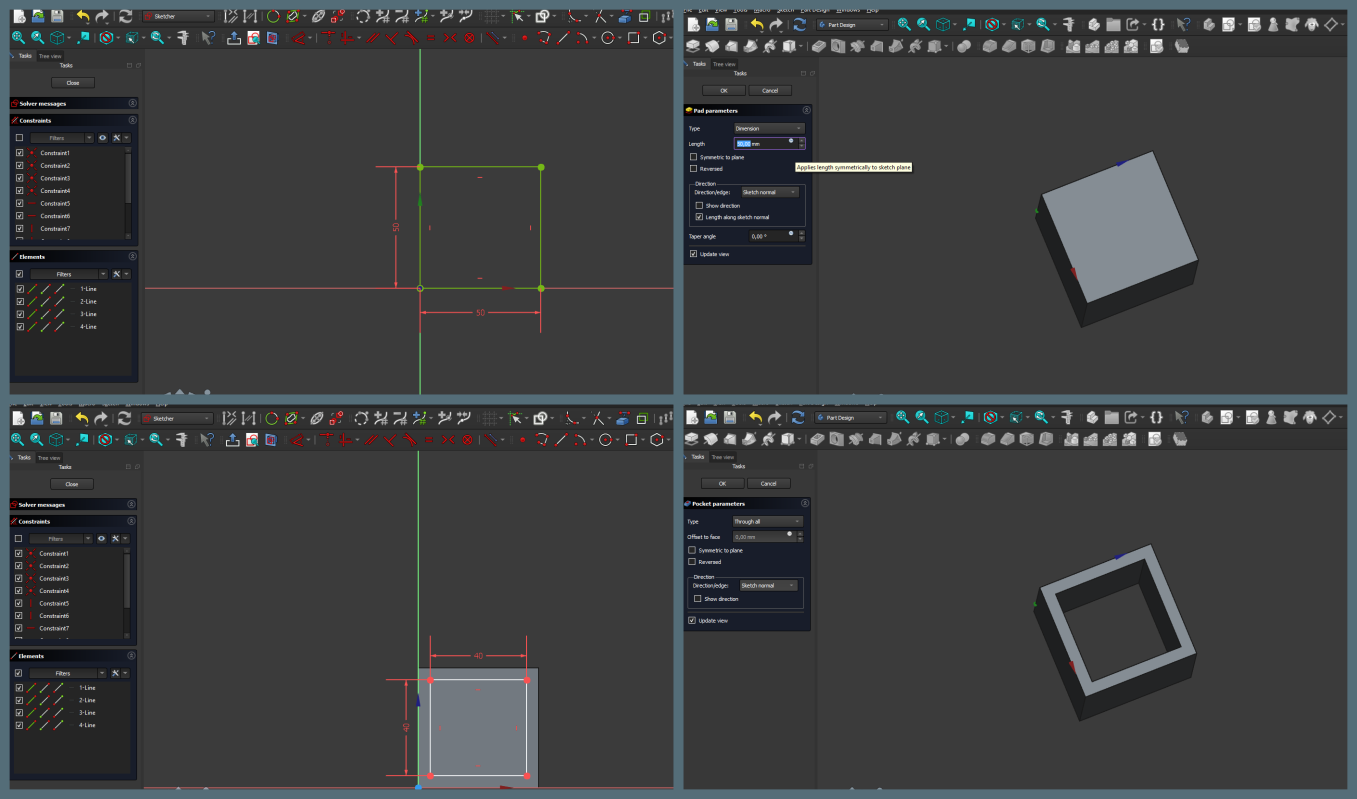
Task: Toggle Constraint1 checkbox in top-left constraints list
Action: (19, 153)
